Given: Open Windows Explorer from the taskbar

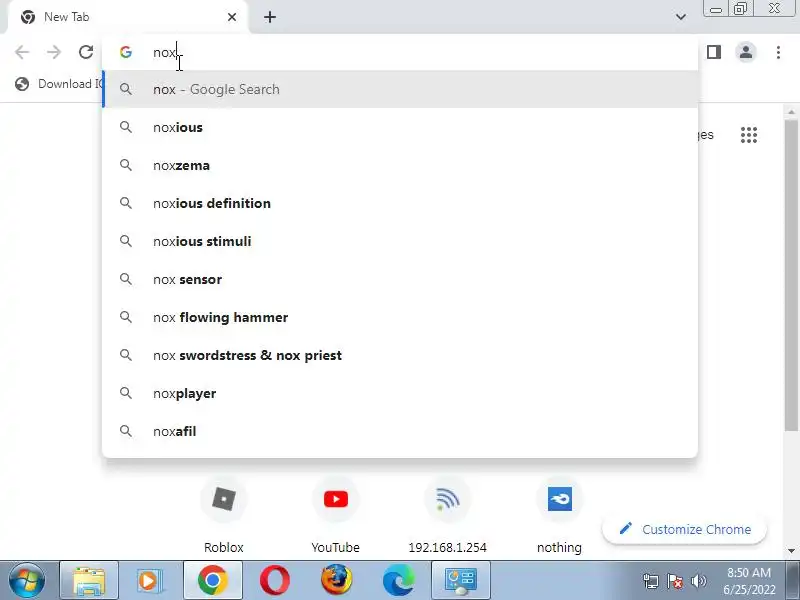Looking at the screenshot, I should (89, 580).
